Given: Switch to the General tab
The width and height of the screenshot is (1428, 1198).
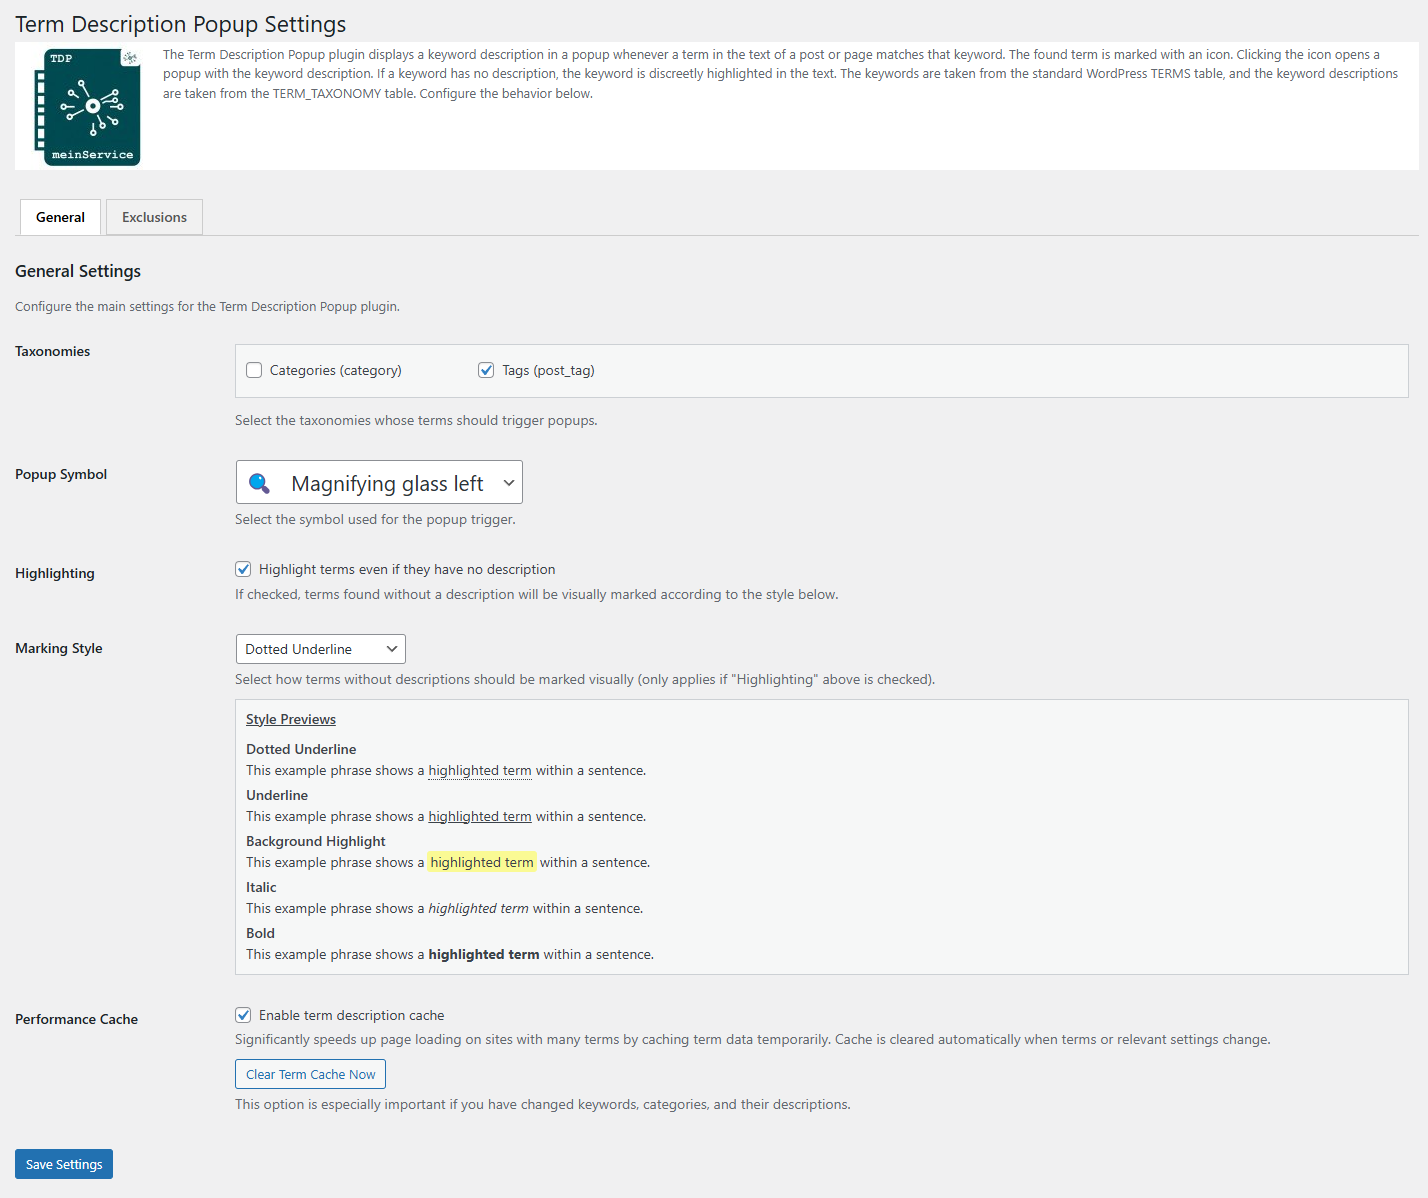Looking at the screenshot, I should [60, 218].
